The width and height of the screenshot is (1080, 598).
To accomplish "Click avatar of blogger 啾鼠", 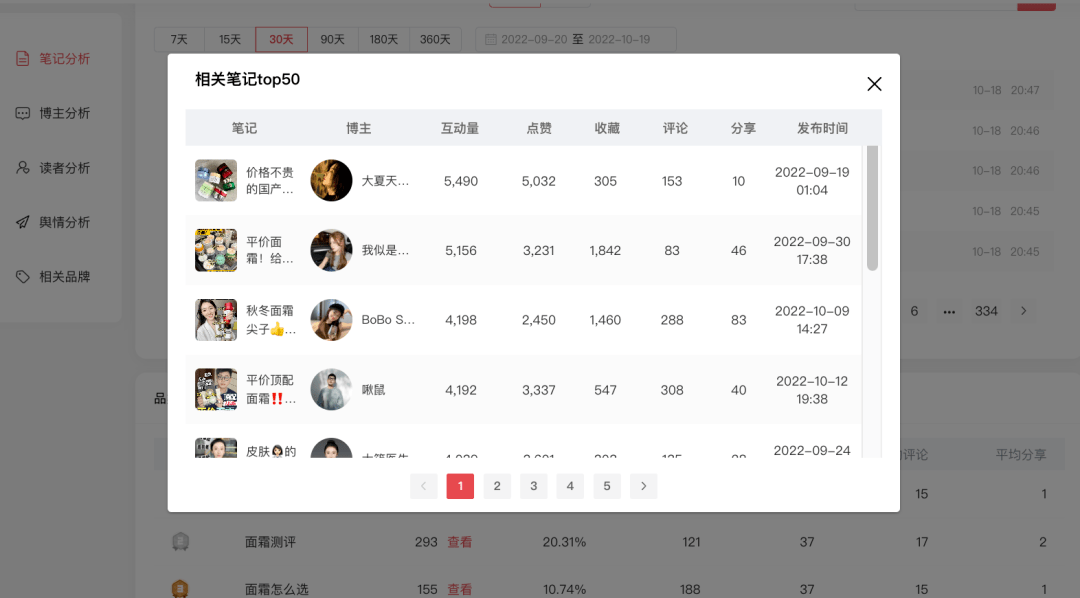I will click(x=331, y=389).
